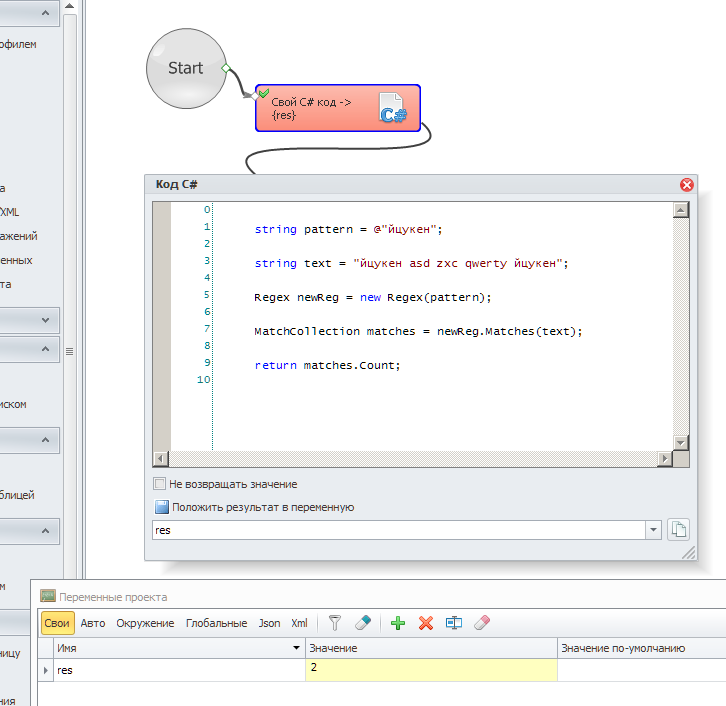The image size is (726, 706).
Task: Click the pink eraser icon at toolbar end
Action: (482, 623)
